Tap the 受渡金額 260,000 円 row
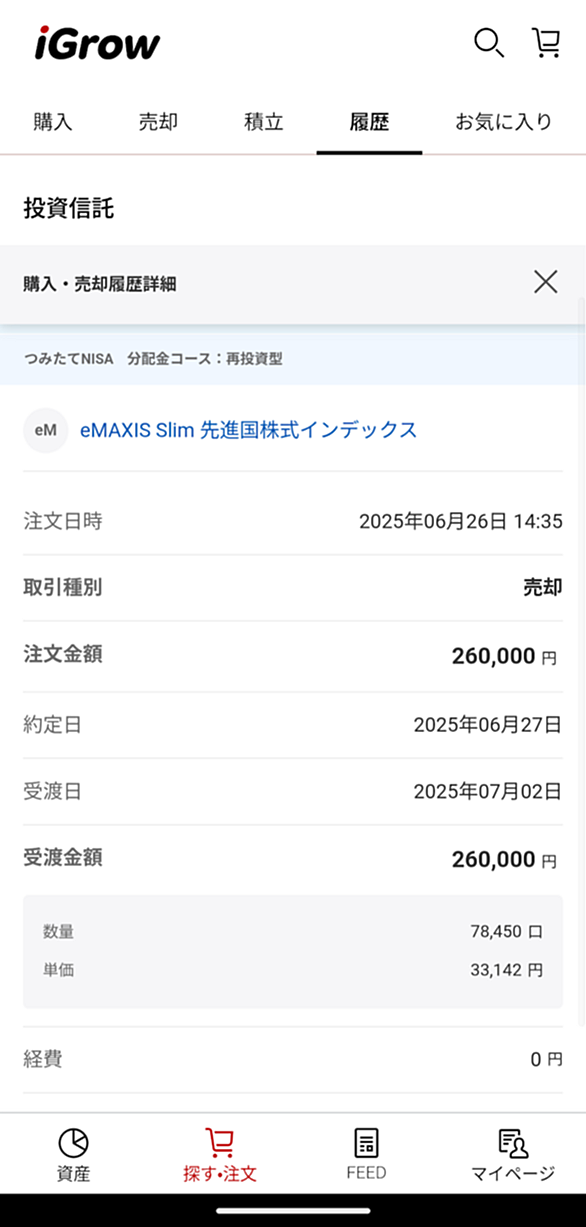Viewport: 586px width, 1227px height. (x=293, y=859)
